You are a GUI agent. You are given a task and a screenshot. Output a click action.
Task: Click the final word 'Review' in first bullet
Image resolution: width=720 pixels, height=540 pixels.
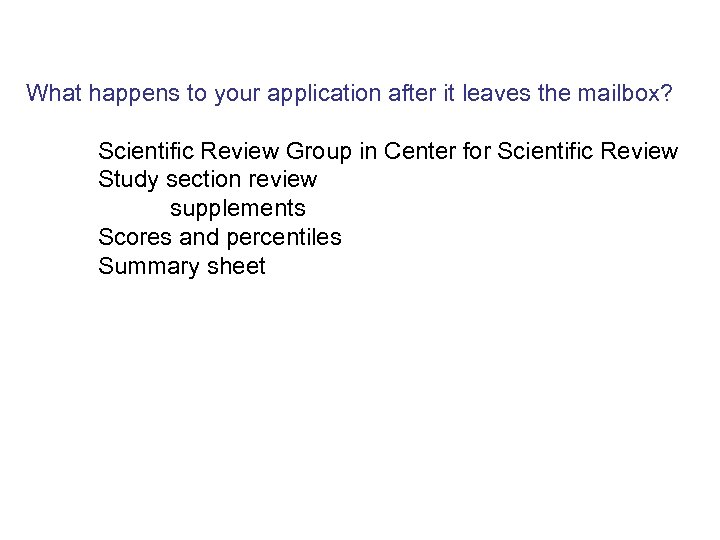(x=641, y=152)
